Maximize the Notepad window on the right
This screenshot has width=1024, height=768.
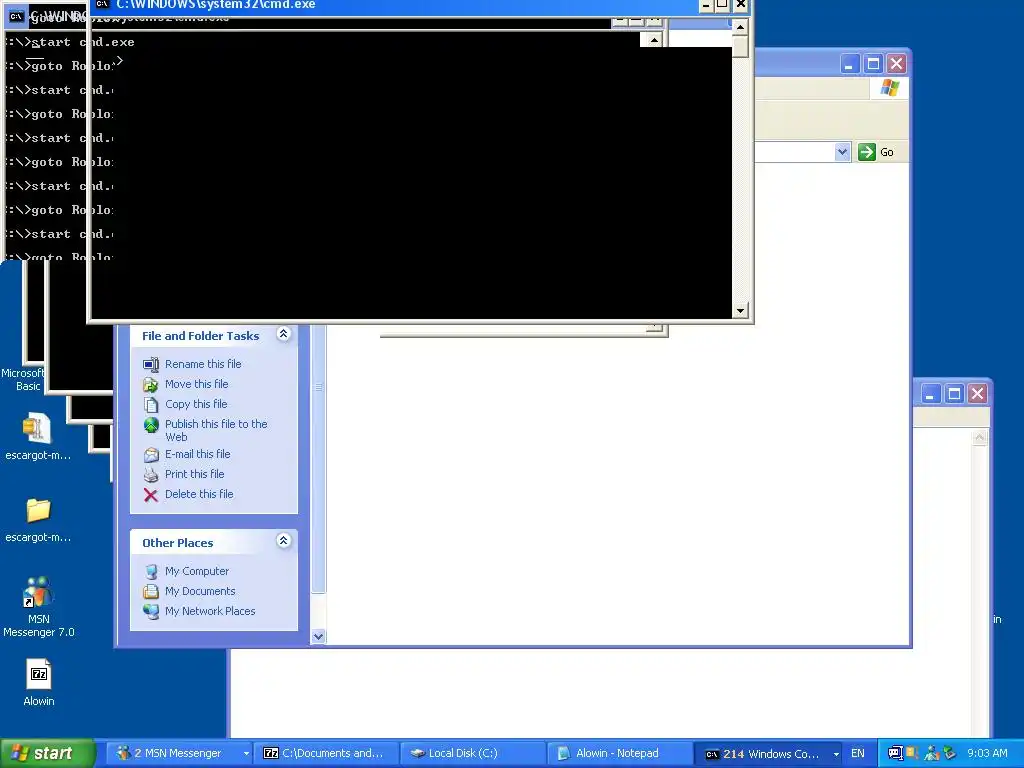pyautogui.click(x=954, y=394)
